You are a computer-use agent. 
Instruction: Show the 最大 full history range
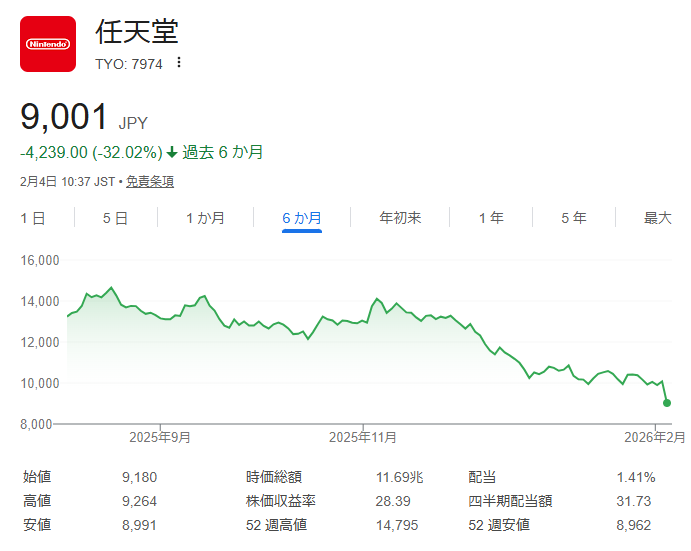[x=657, y=218]
